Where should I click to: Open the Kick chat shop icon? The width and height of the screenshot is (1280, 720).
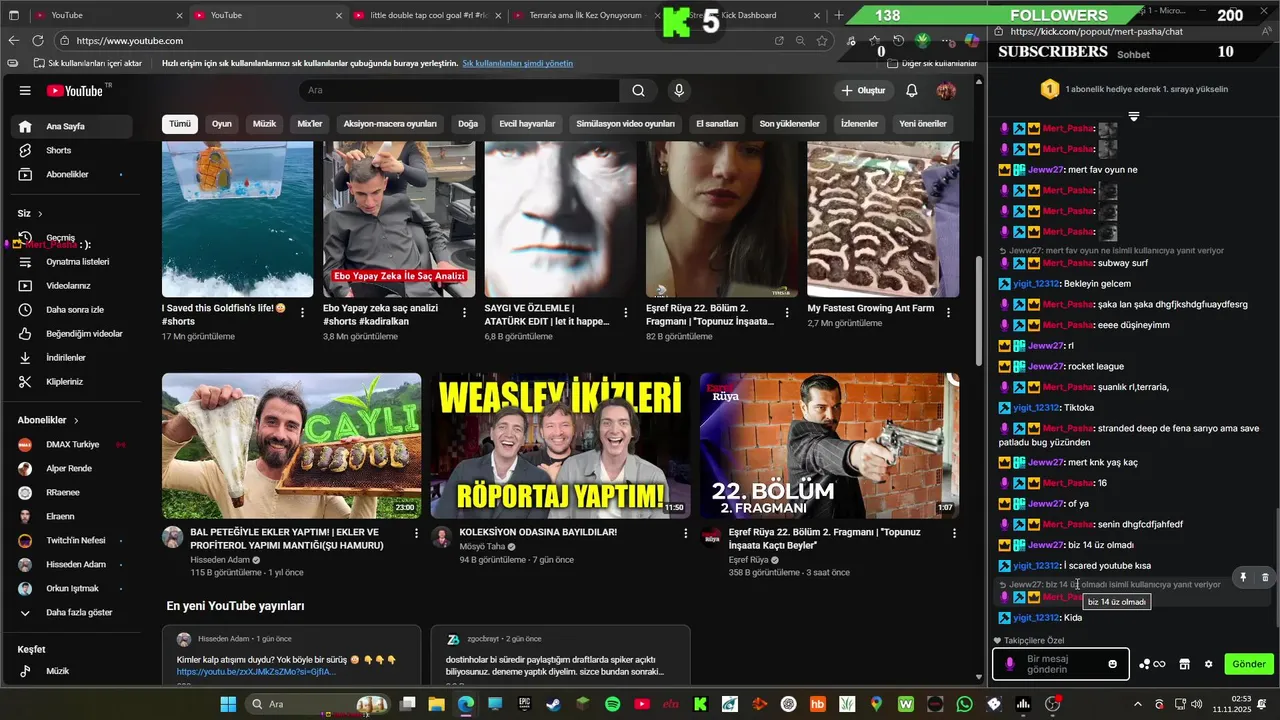pos(1184,664)
